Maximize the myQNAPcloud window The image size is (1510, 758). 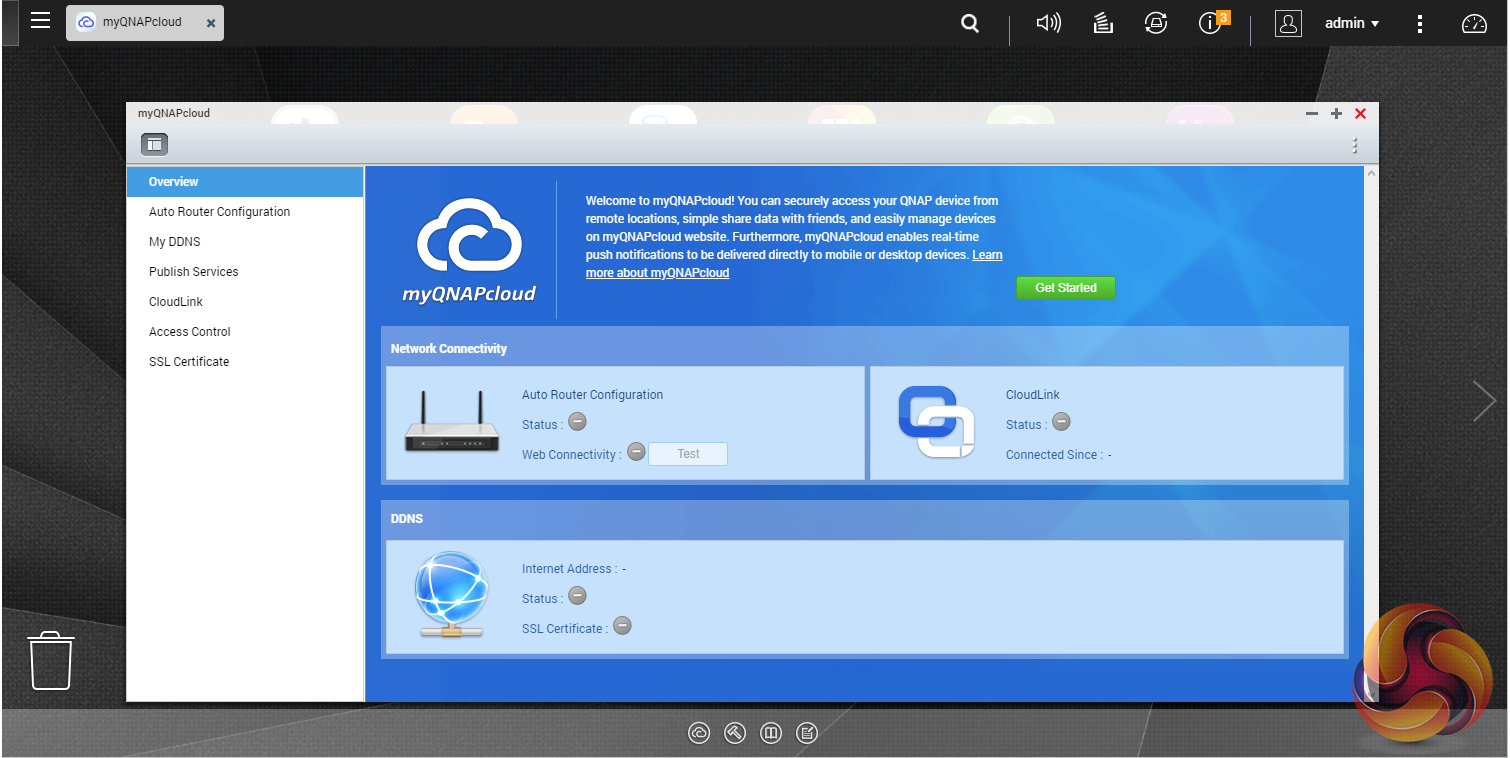tap(1336, 114)
